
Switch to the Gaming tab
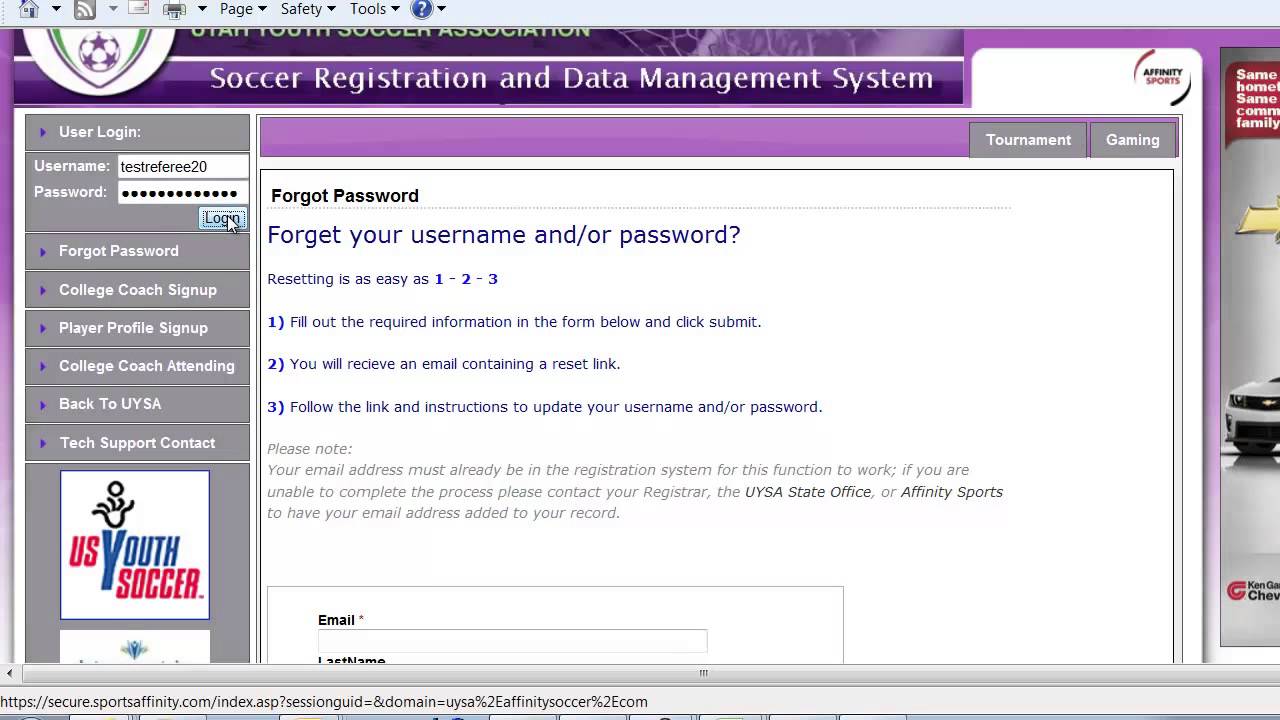tap(1132, 140)
